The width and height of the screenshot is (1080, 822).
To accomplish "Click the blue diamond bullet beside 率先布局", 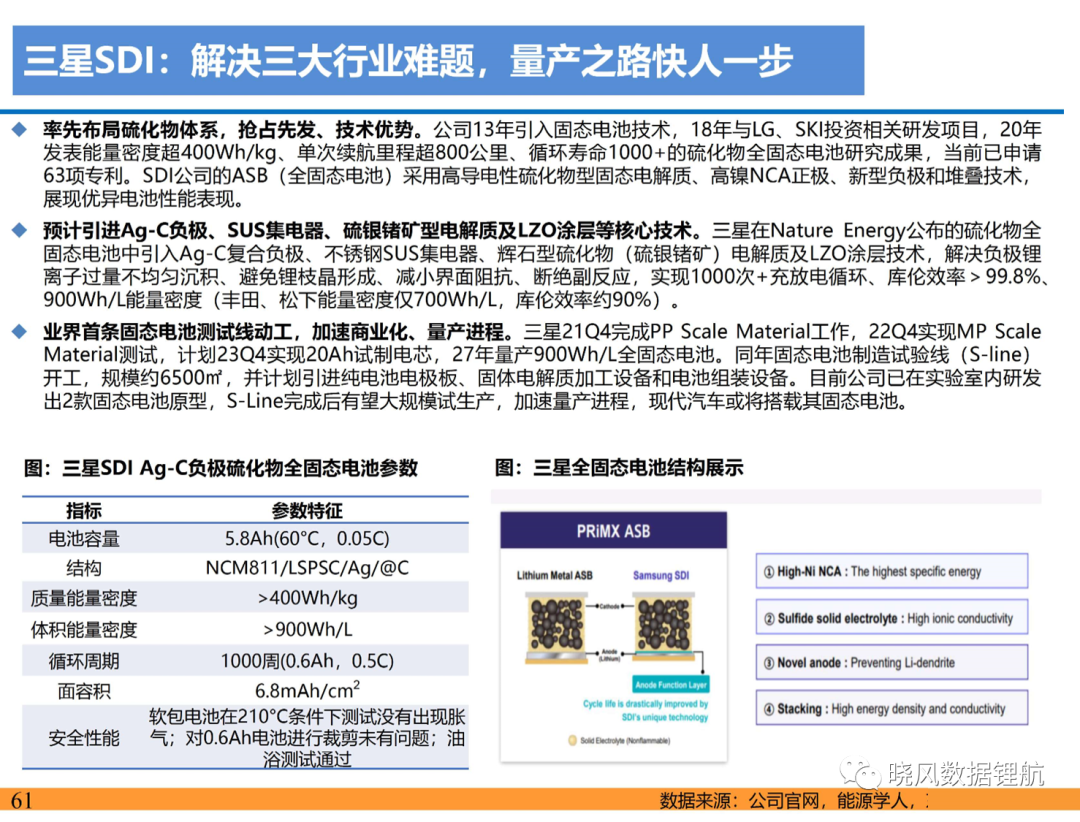I will (20, 129).
